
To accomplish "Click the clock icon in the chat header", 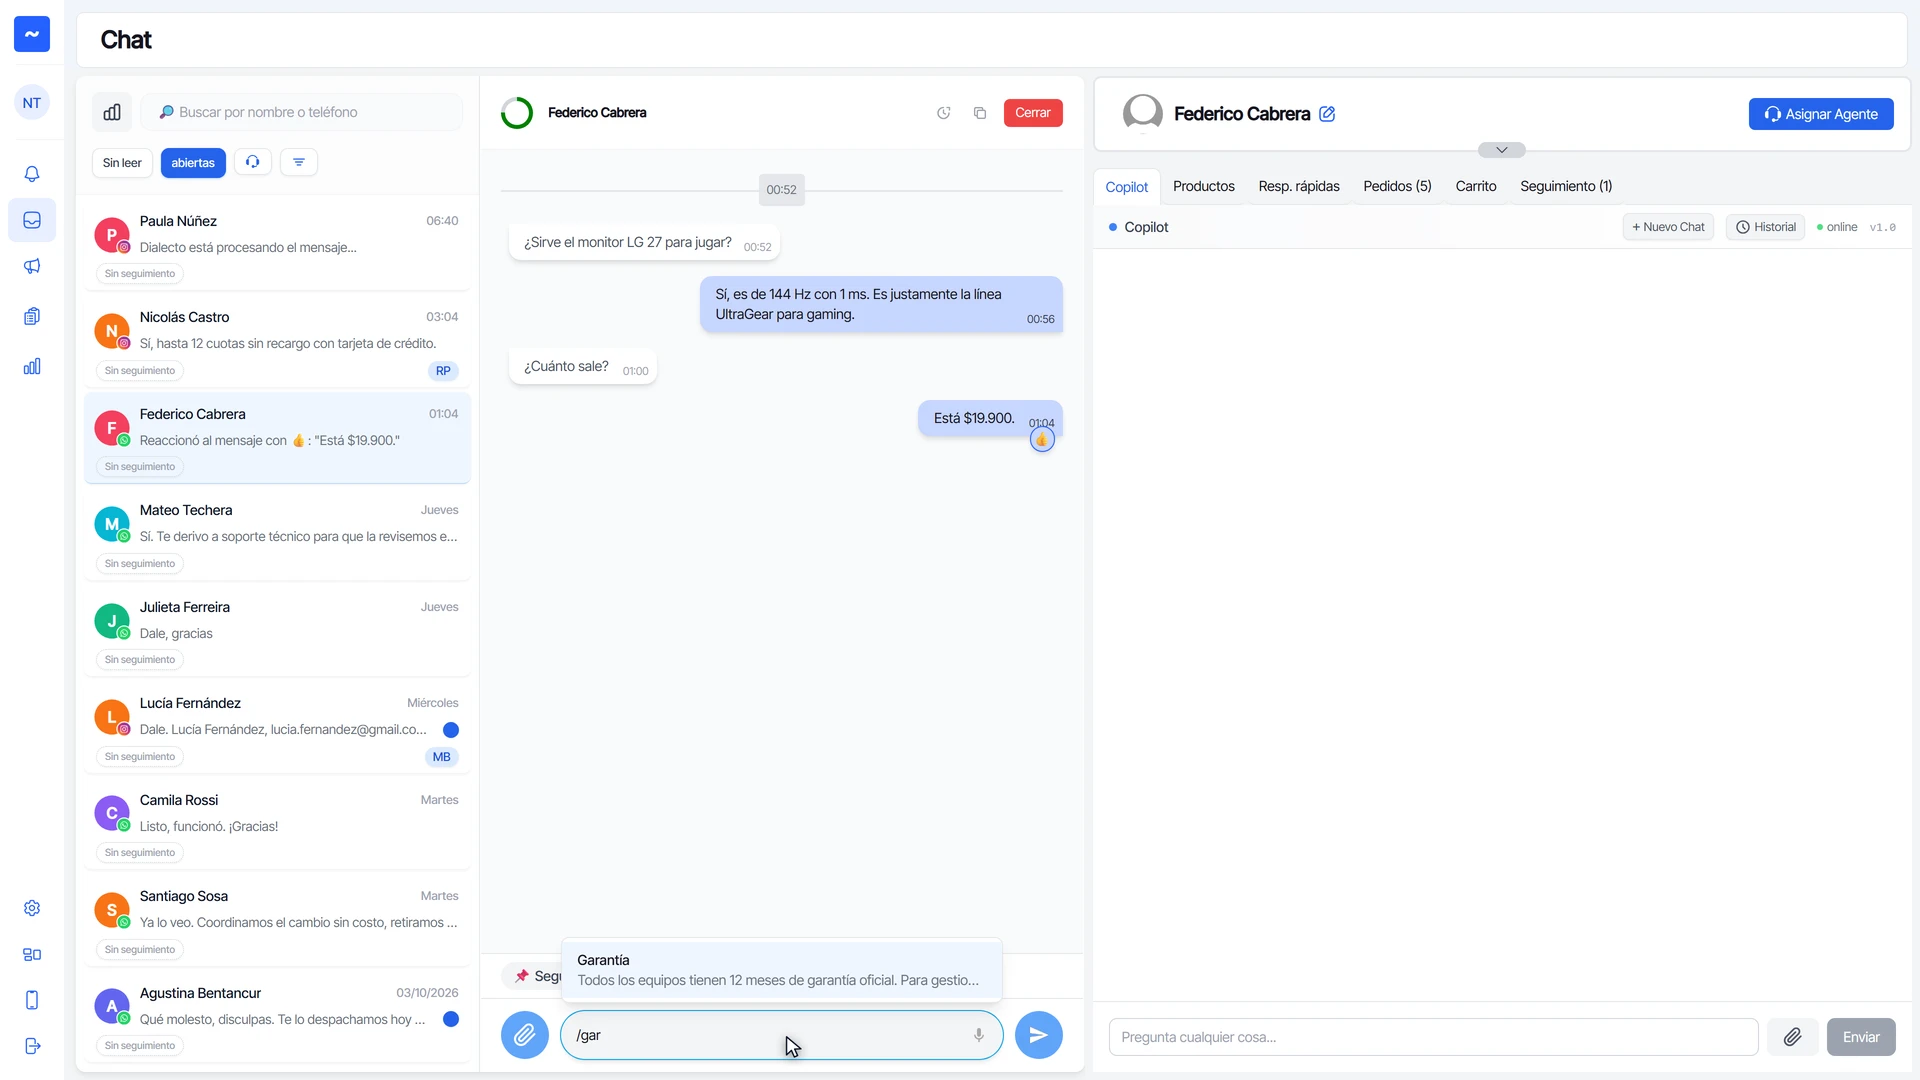I will (x=943, y=113).
